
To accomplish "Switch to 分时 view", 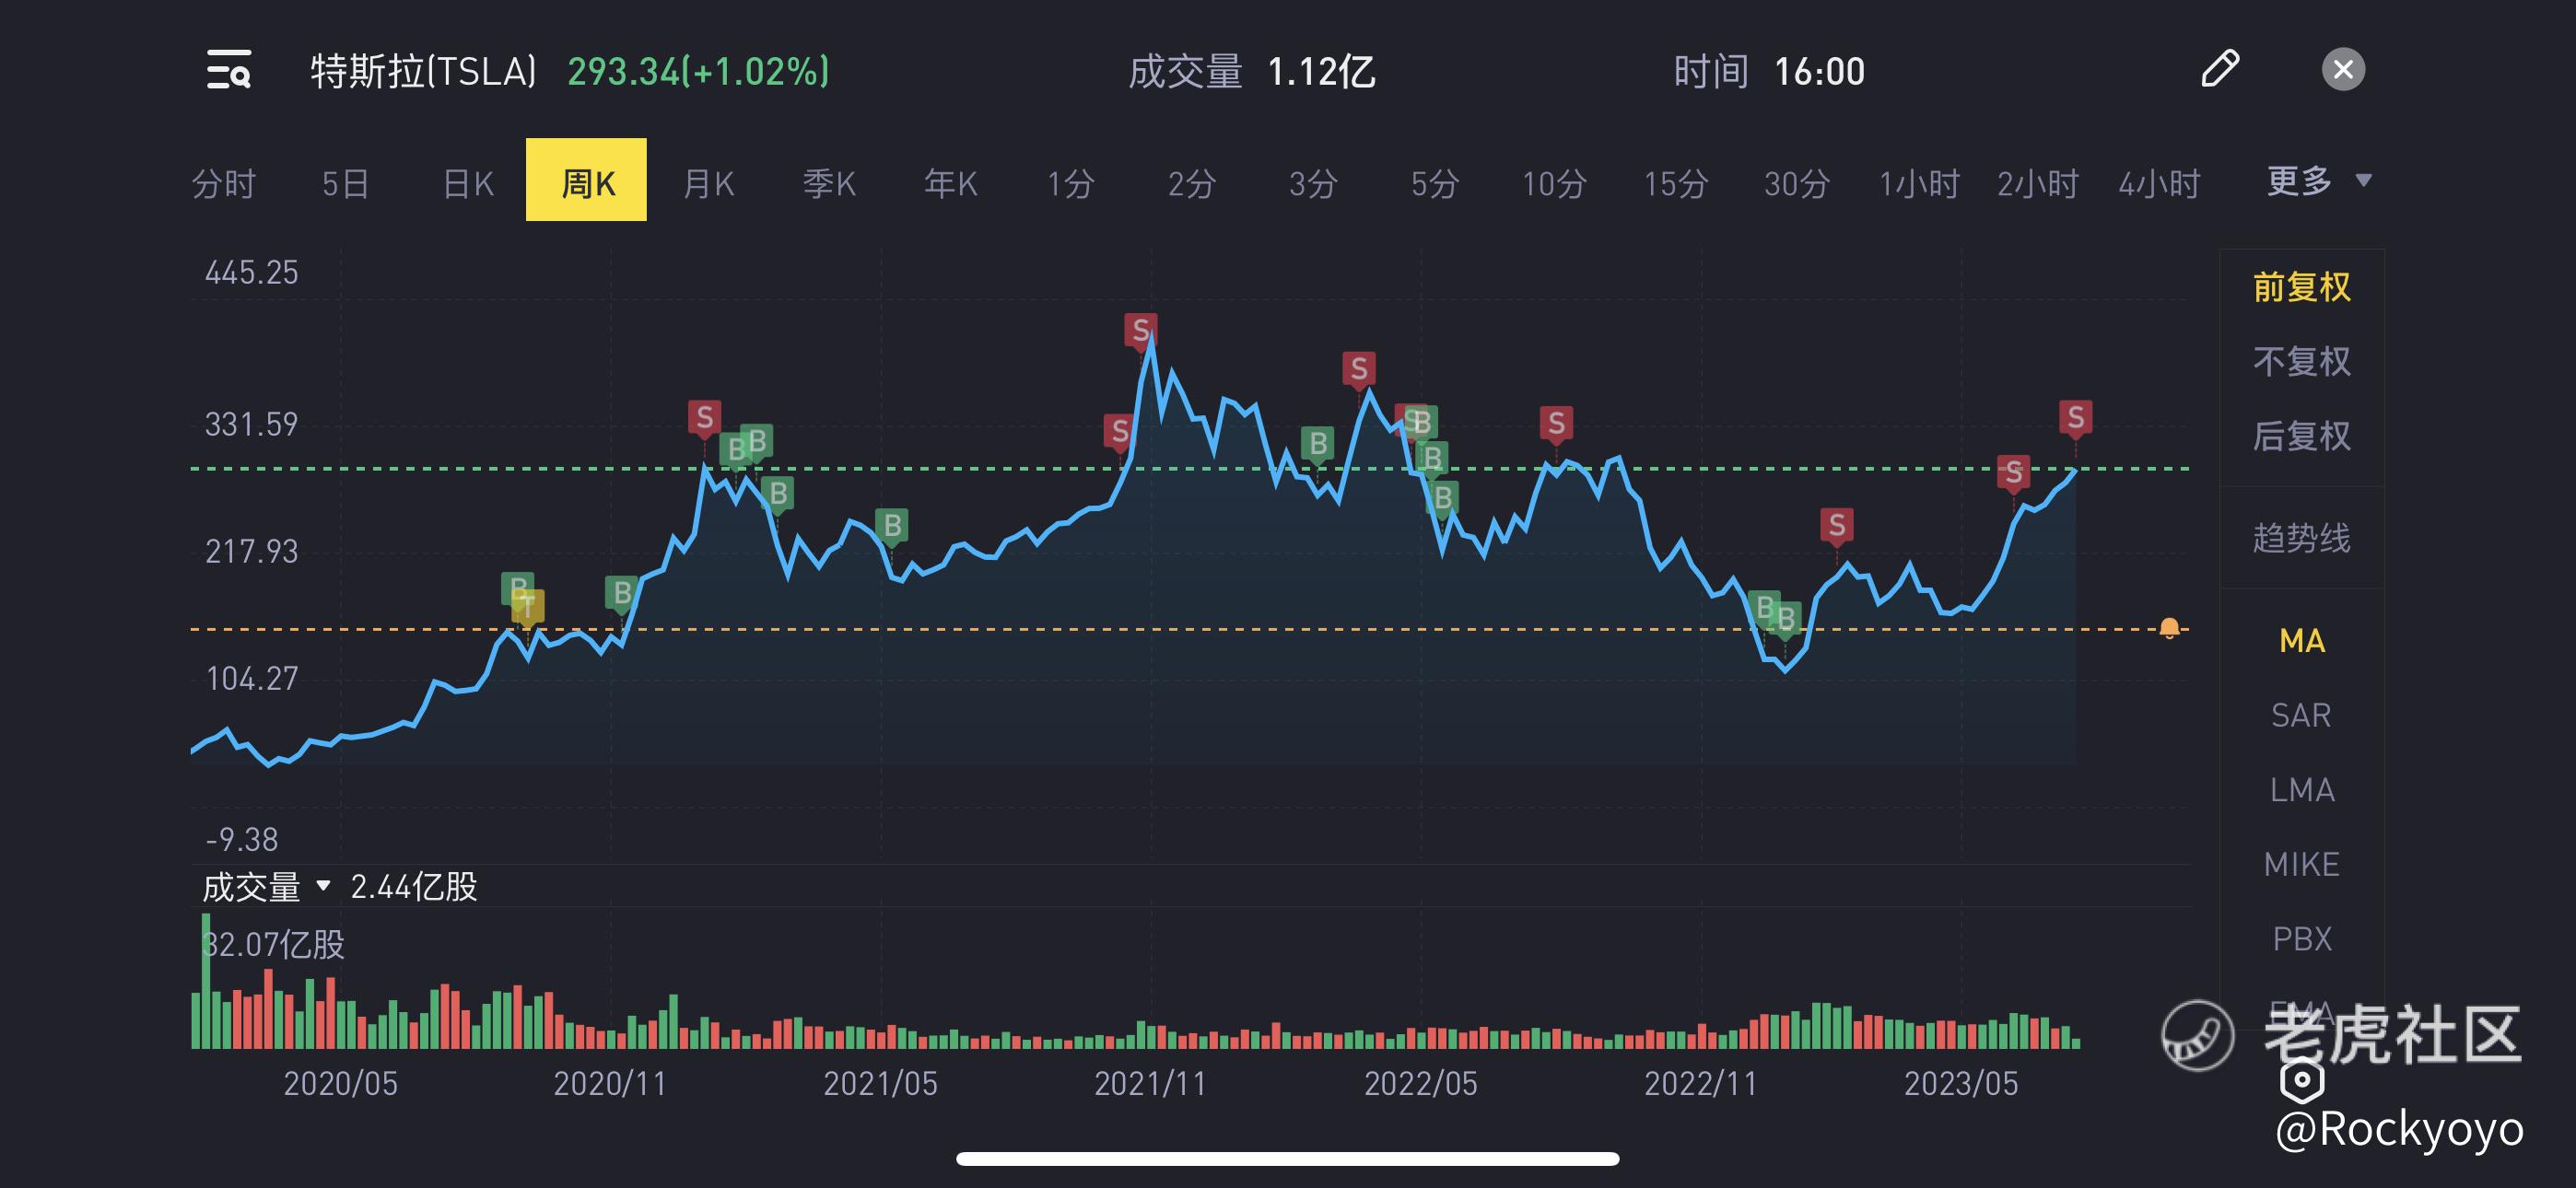I will coord(224,183).
